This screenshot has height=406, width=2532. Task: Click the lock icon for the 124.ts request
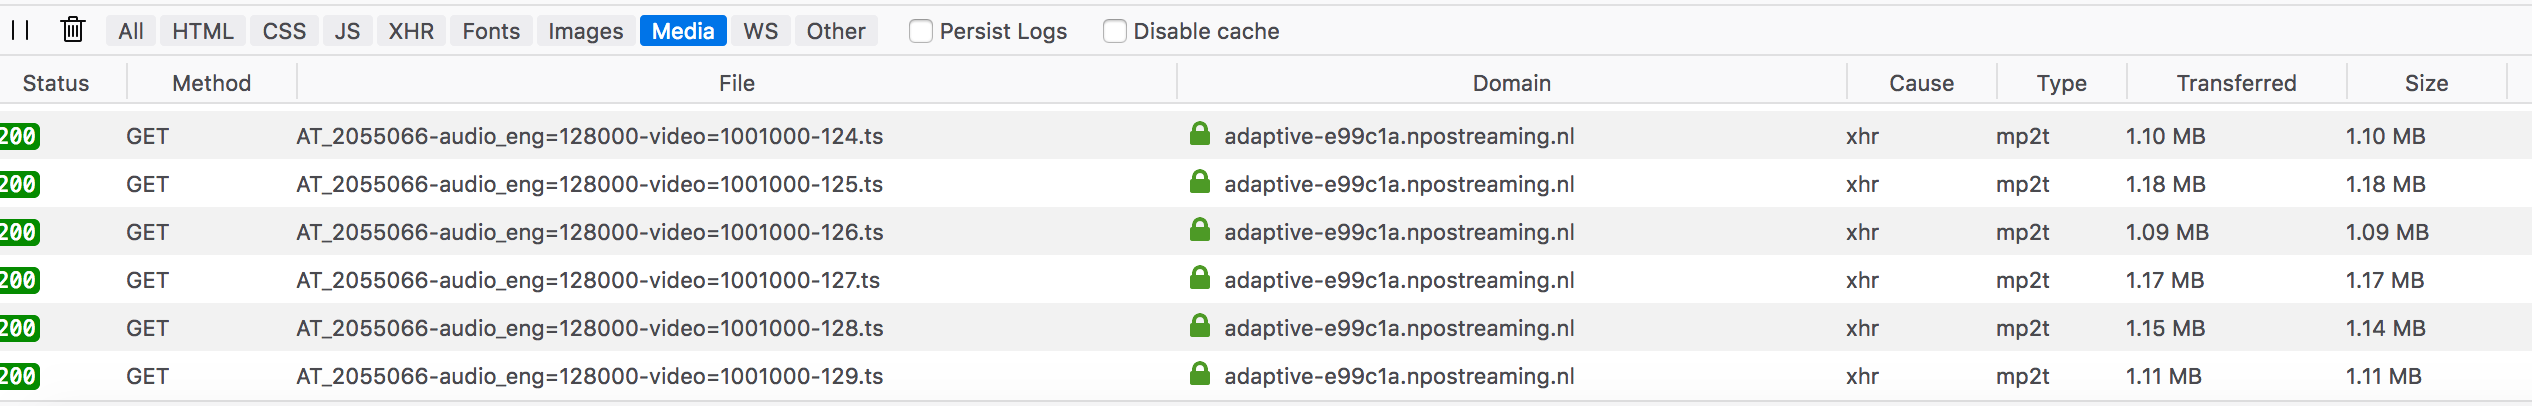coord(1200,134)
